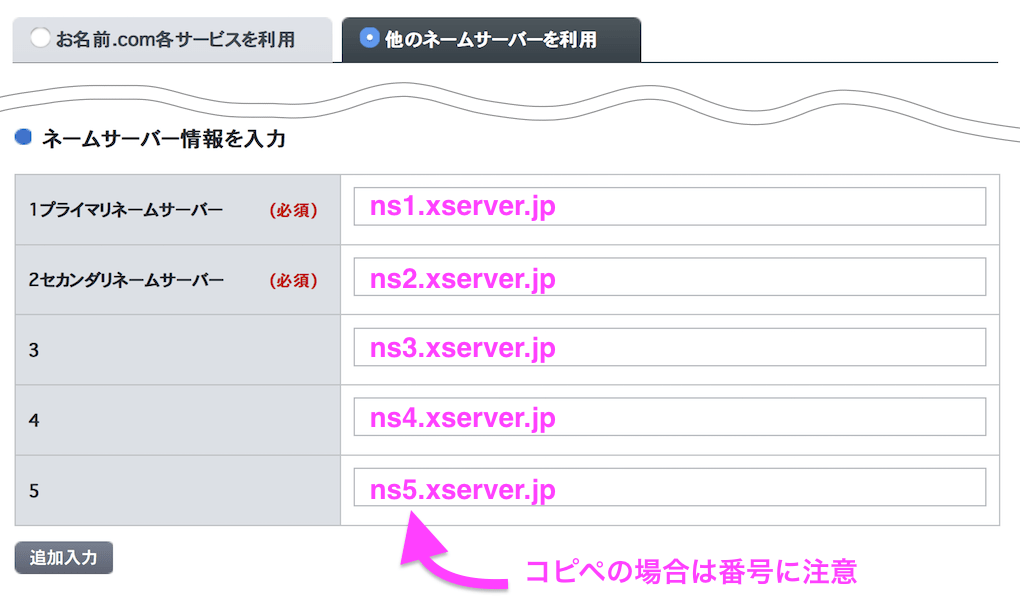Screen dimensions: 1020x600
Task: Switch to the お名前.com各サービスを利用 tab
Action: pyautogui.click(x=172, y=40)
